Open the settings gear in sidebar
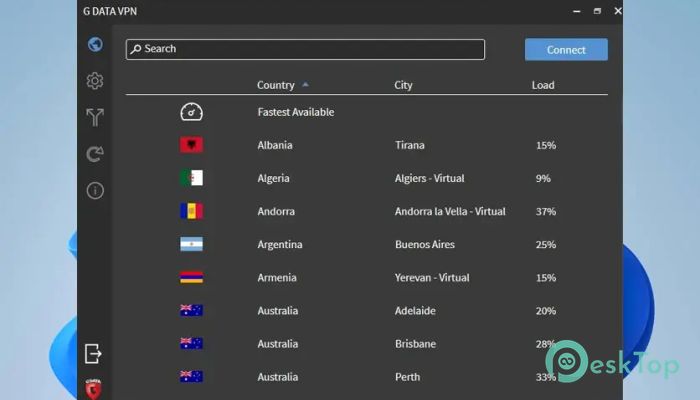The height and width of the screenshot is (400, 700). click(95, 81)
